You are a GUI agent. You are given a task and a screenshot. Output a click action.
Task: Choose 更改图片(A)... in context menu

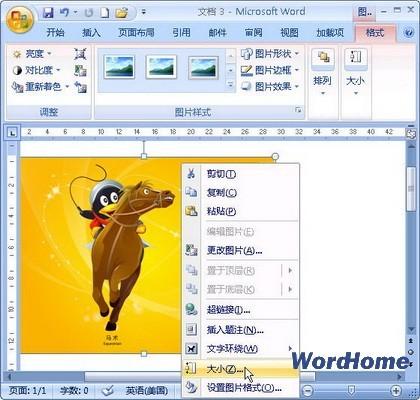240,250
